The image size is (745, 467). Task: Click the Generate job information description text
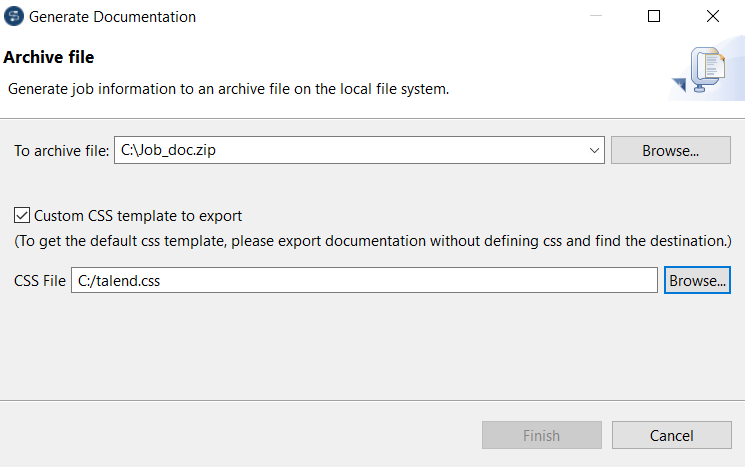coord(229,88)
